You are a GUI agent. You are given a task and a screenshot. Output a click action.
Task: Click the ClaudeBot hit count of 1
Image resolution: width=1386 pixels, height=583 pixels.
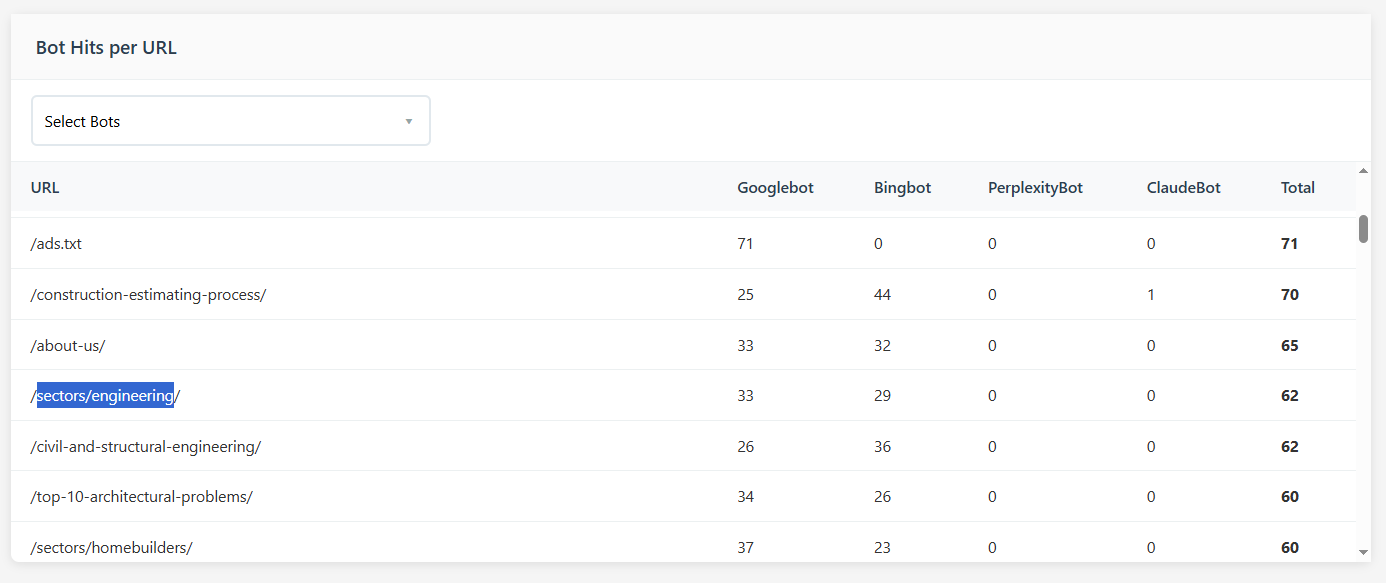click(1151, 294)
